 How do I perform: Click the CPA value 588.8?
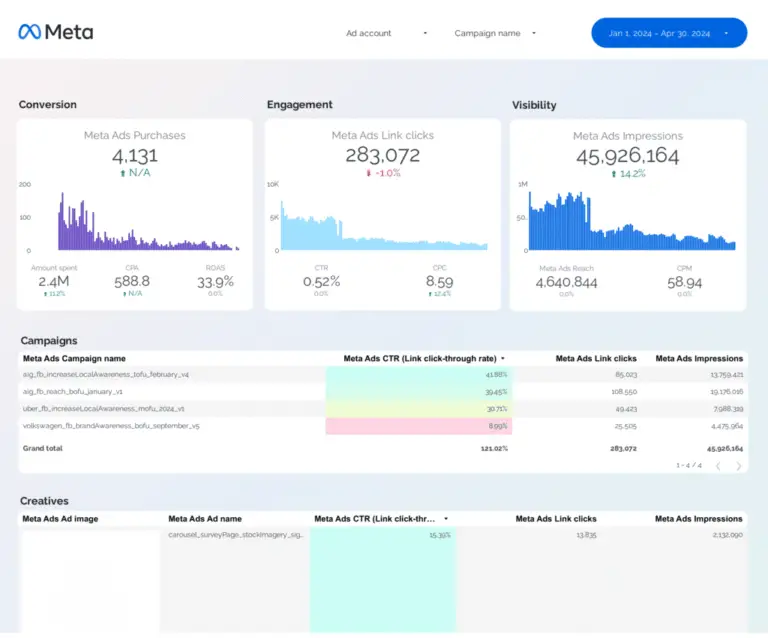pyautogui.click(x=132, y=281)
